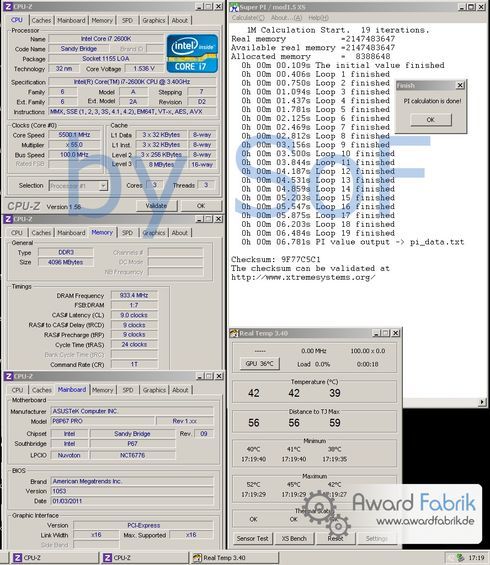Viewport: 490px width, 565px height.
Task: Click the Validate button in CPU-Z
Action: click(156, 206)
